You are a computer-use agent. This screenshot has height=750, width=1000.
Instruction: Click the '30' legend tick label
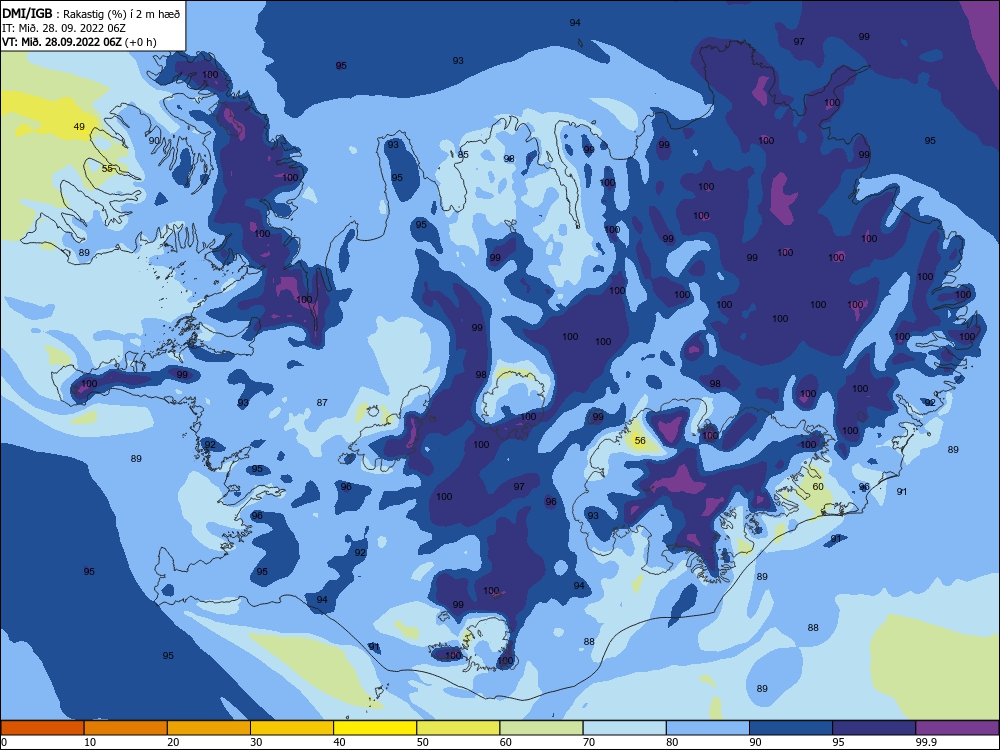pyautogui.click(x=256, y=742)
